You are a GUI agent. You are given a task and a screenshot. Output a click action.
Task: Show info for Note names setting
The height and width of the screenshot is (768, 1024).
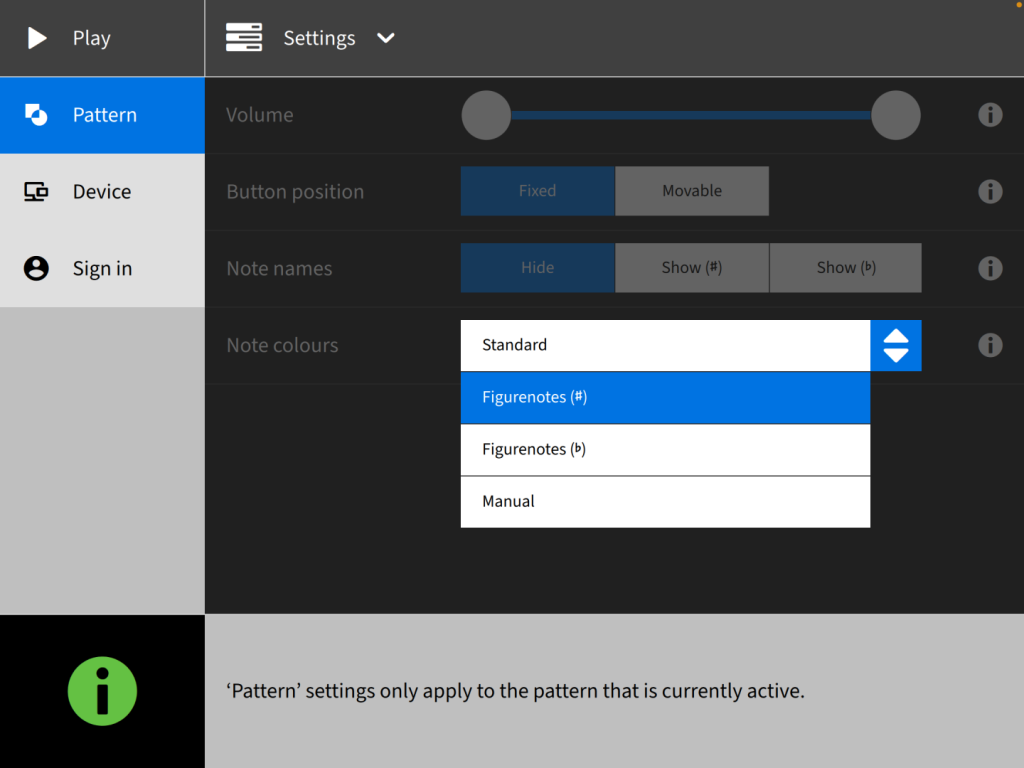coord(990,268)
